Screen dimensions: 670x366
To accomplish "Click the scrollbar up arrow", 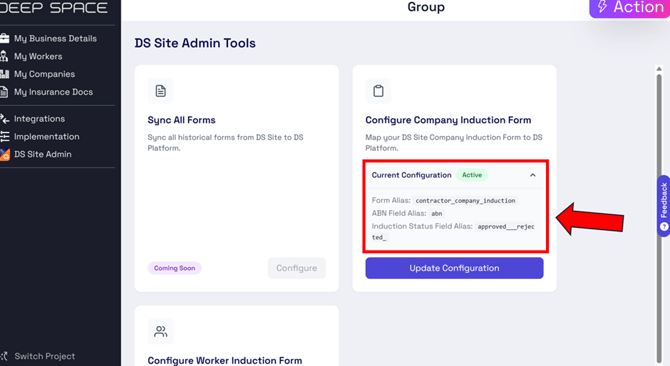I will pyautogui.click(x=659, y=69).
